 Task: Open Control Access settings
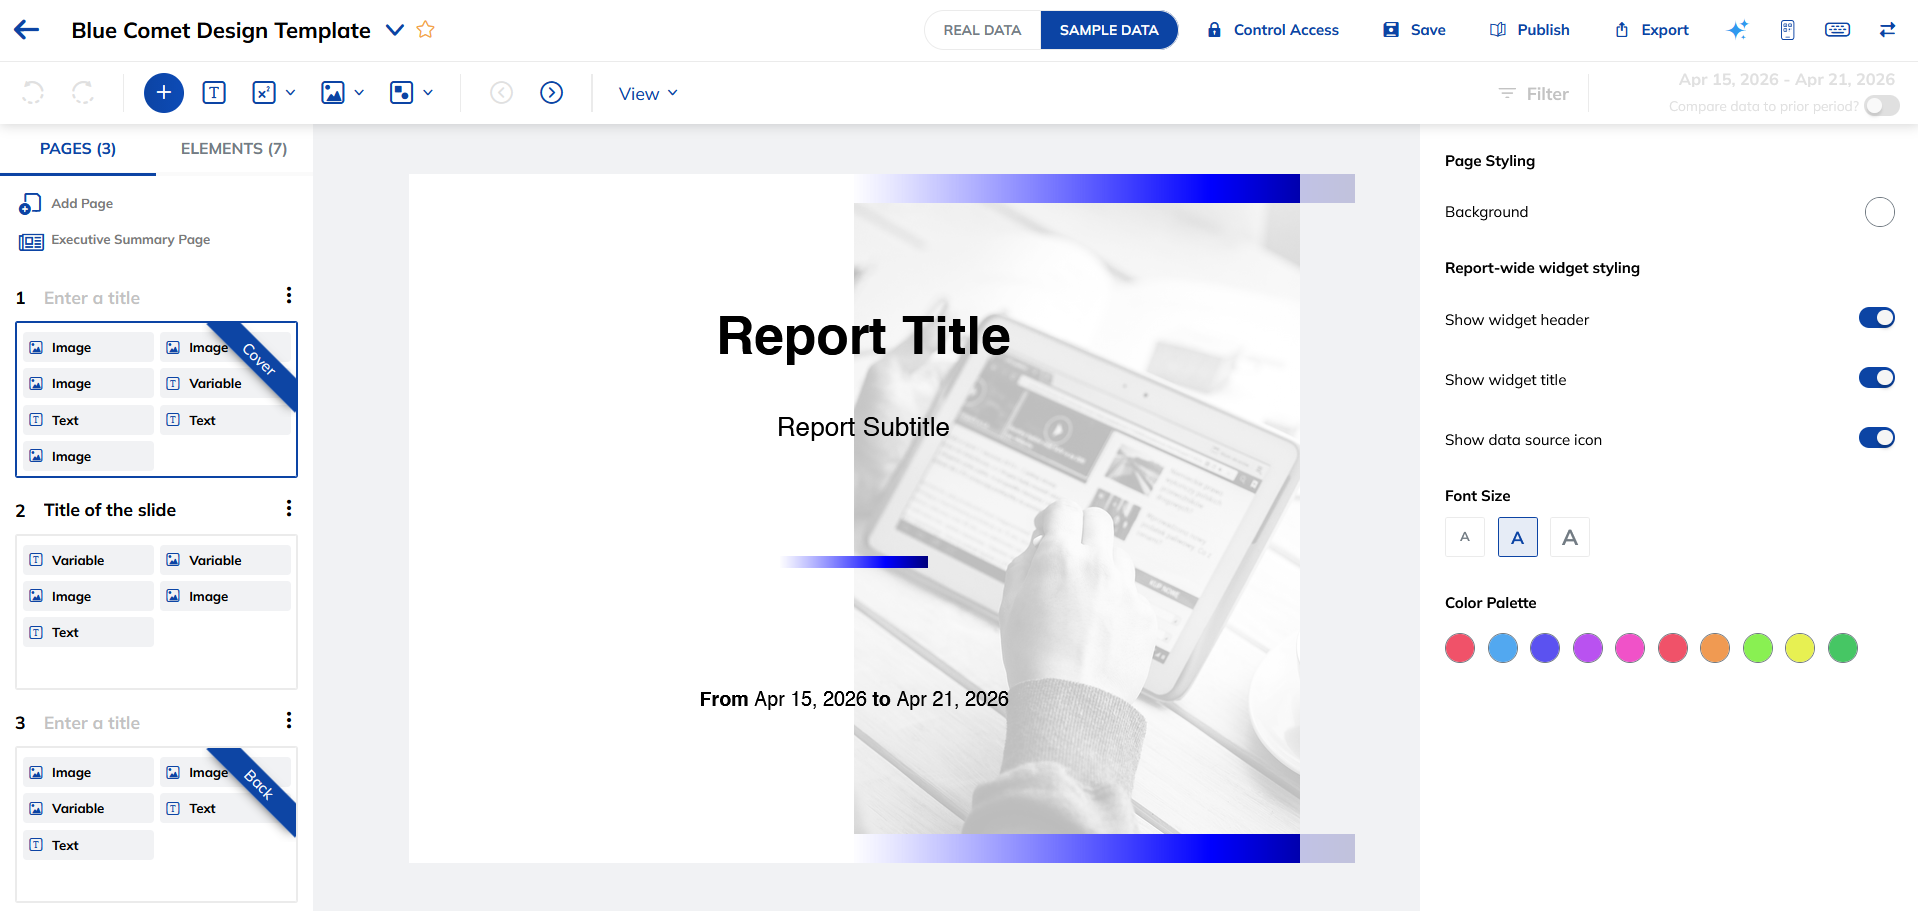[x=1273, y=30]
